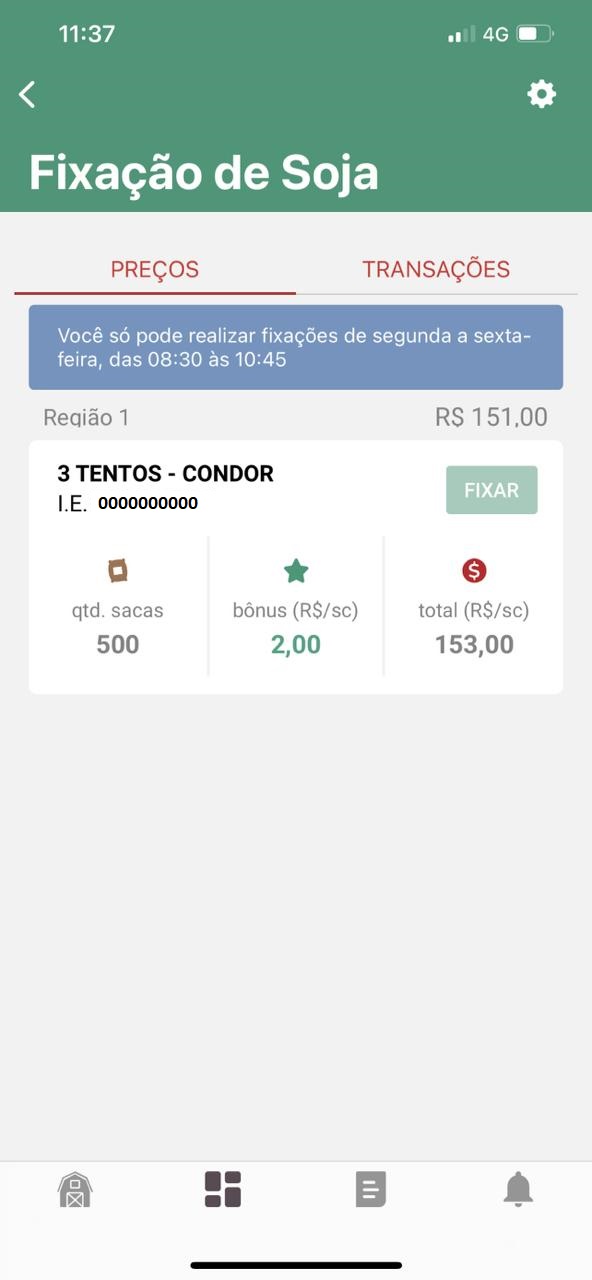This screenshot has height=1280, width=592.
Task: Open notifications bell icon
Action: point(518,1189)
